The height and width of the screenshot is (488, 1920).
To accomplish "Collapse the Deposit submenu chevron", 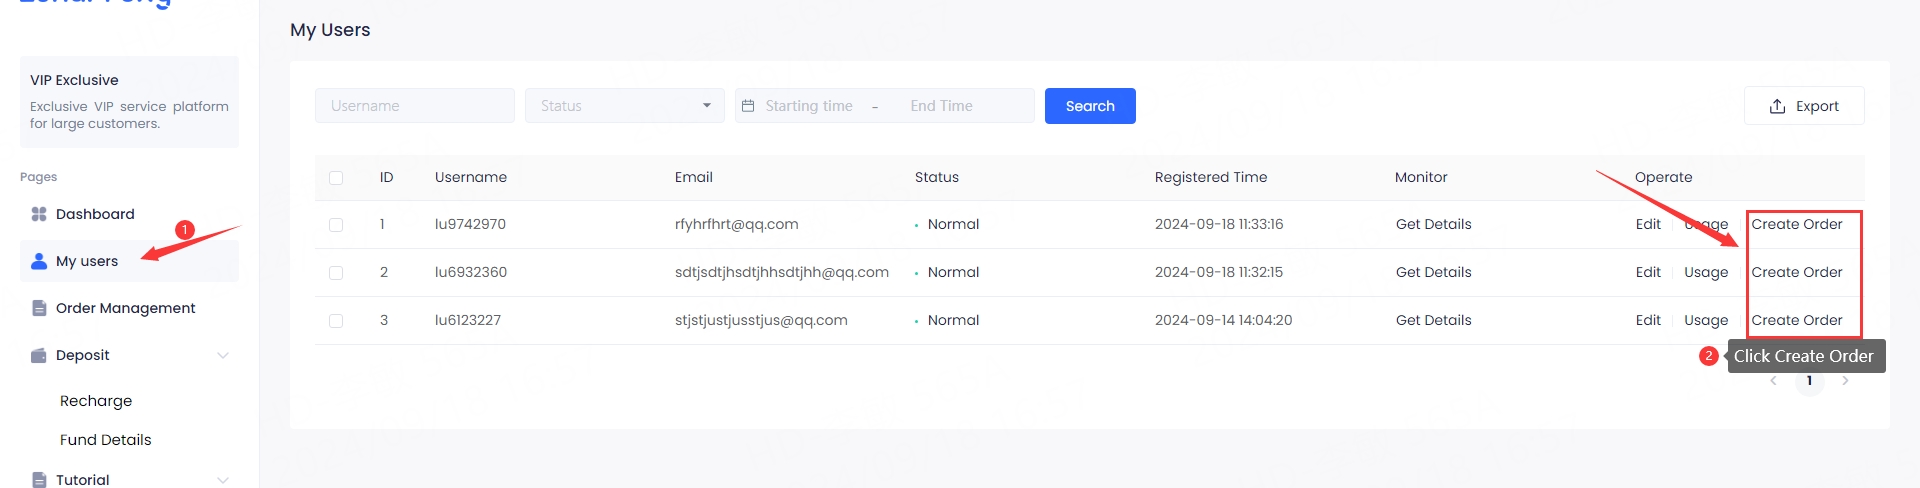I will click(223, 355).
